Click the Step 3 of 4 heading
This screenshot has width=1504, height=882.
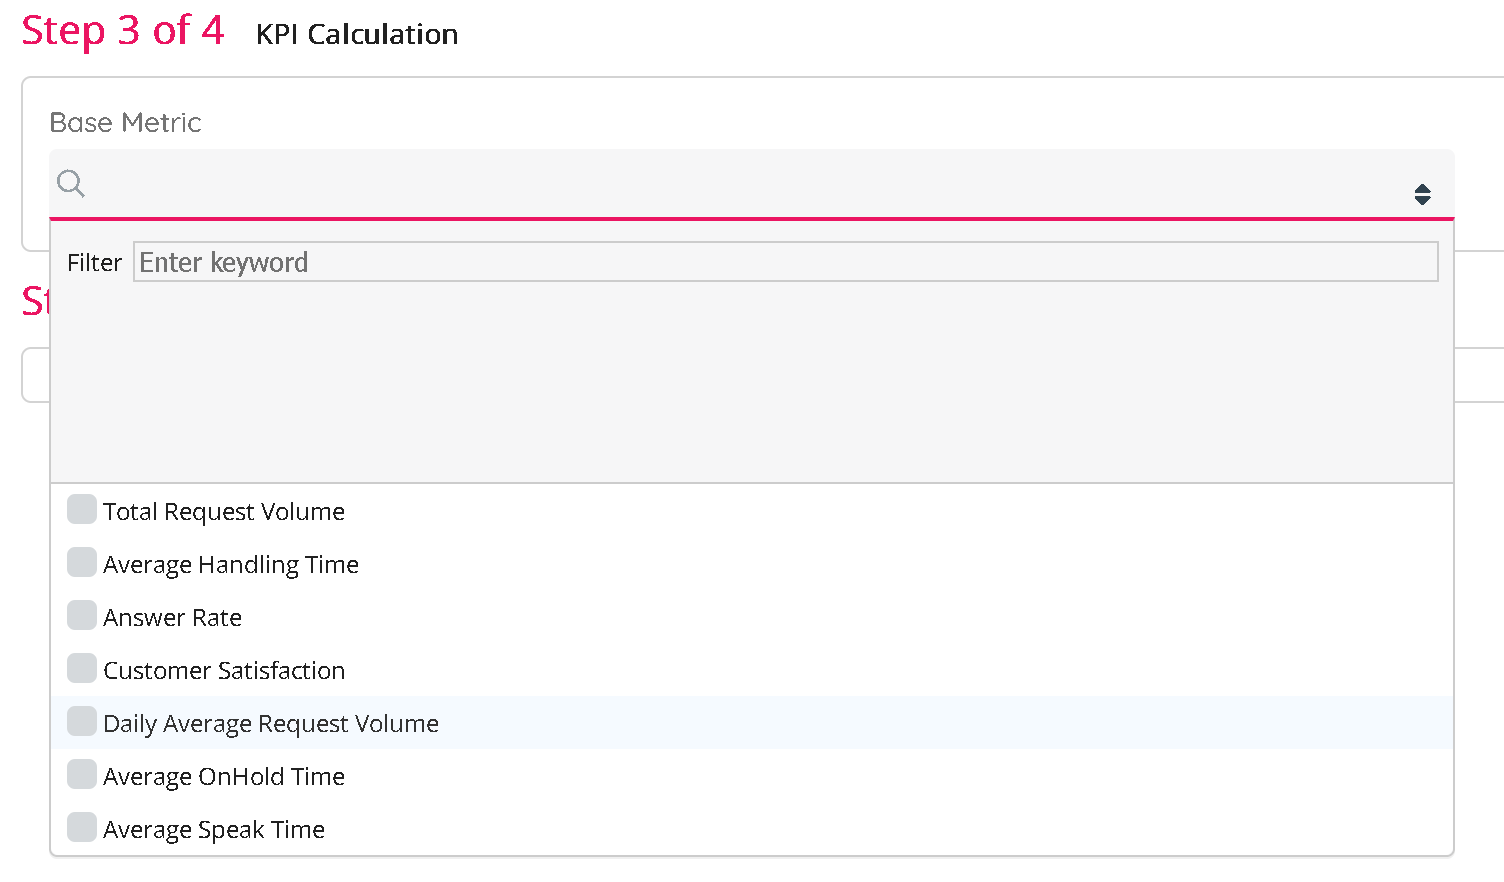point(123,31)
